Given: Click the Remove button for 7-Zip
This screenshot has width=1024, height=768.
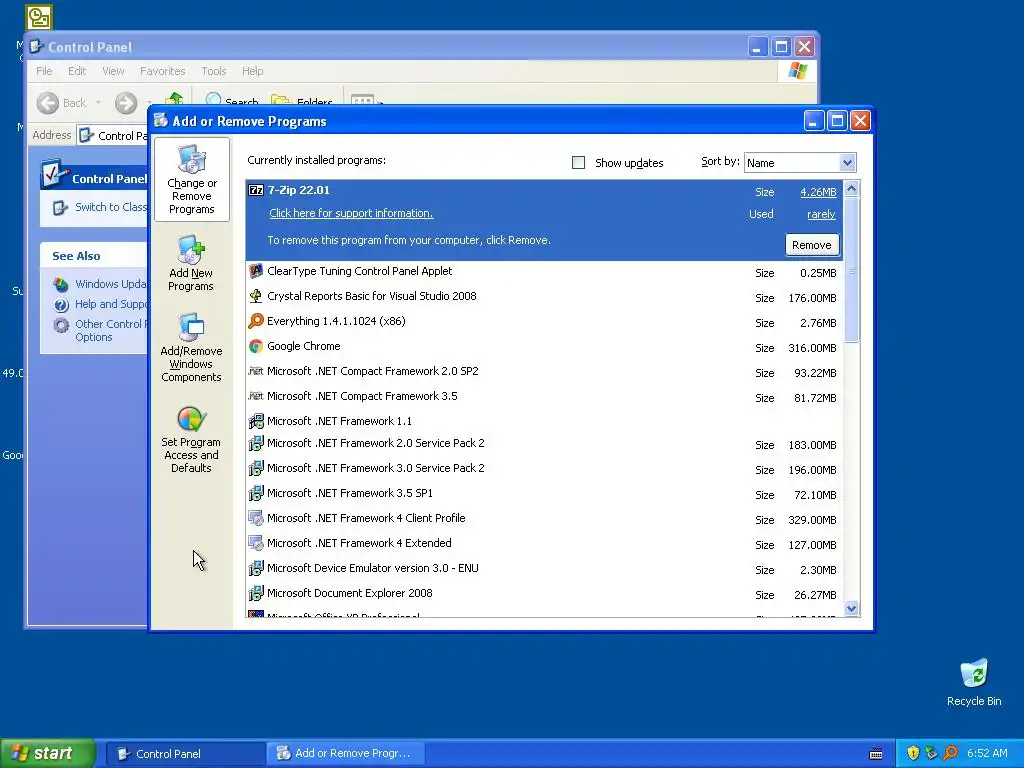Looking at the screenshot, I should coord(812,245).
